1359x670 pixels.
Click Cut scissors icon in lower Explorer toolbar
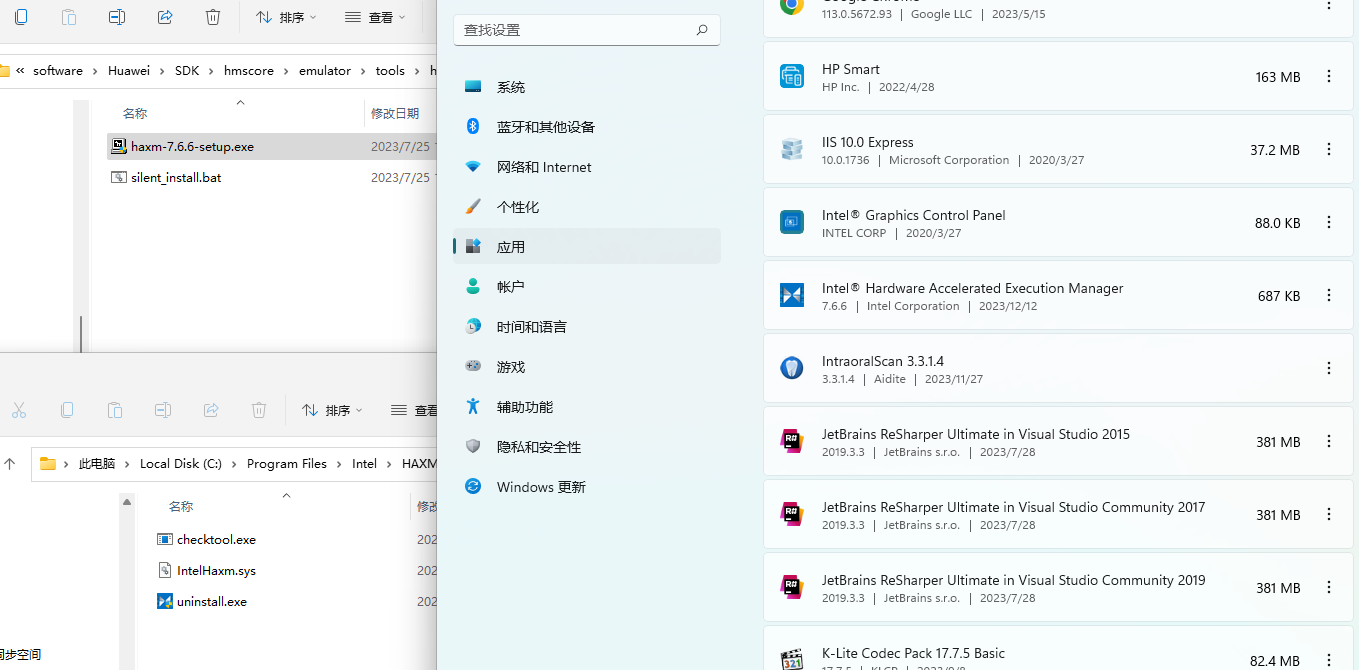point(19,410)
